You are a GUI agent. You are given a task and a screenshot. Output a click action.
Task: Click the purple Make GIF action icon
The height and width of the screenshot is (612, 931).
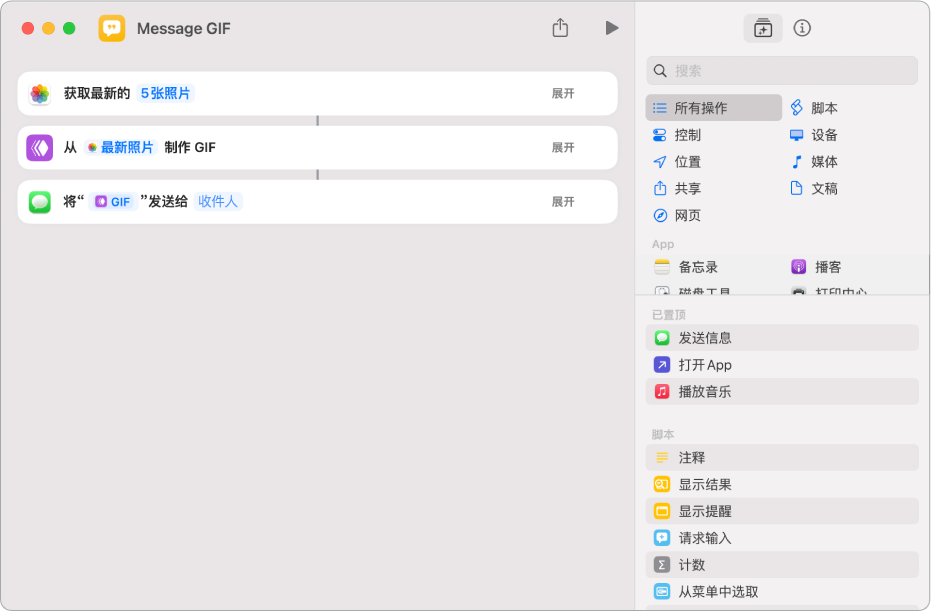click(40, 148)
